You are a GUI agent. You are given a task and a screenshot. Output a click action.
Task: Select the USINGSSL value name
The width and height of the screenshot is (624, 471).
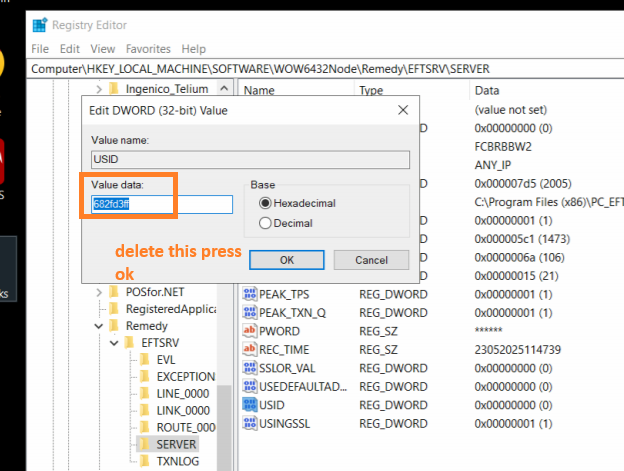[284, 424]
